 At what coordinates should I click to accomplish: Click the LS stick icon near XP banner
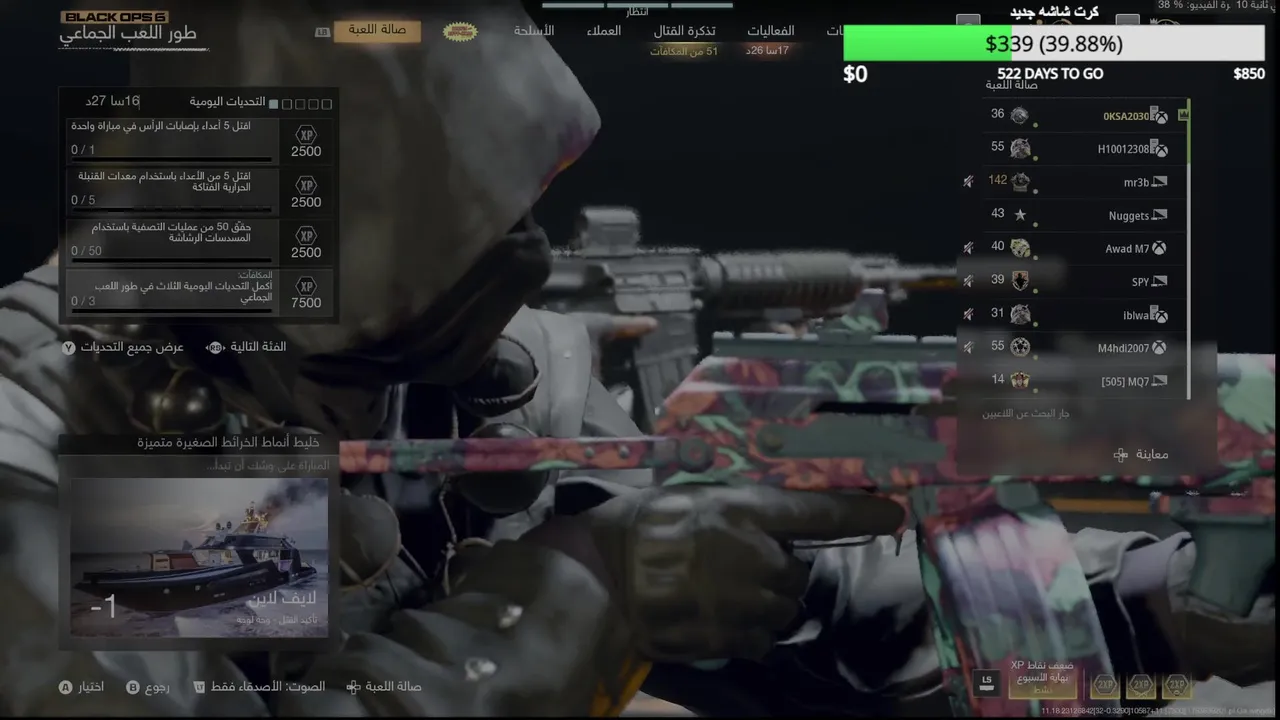(x=987, y=682)
